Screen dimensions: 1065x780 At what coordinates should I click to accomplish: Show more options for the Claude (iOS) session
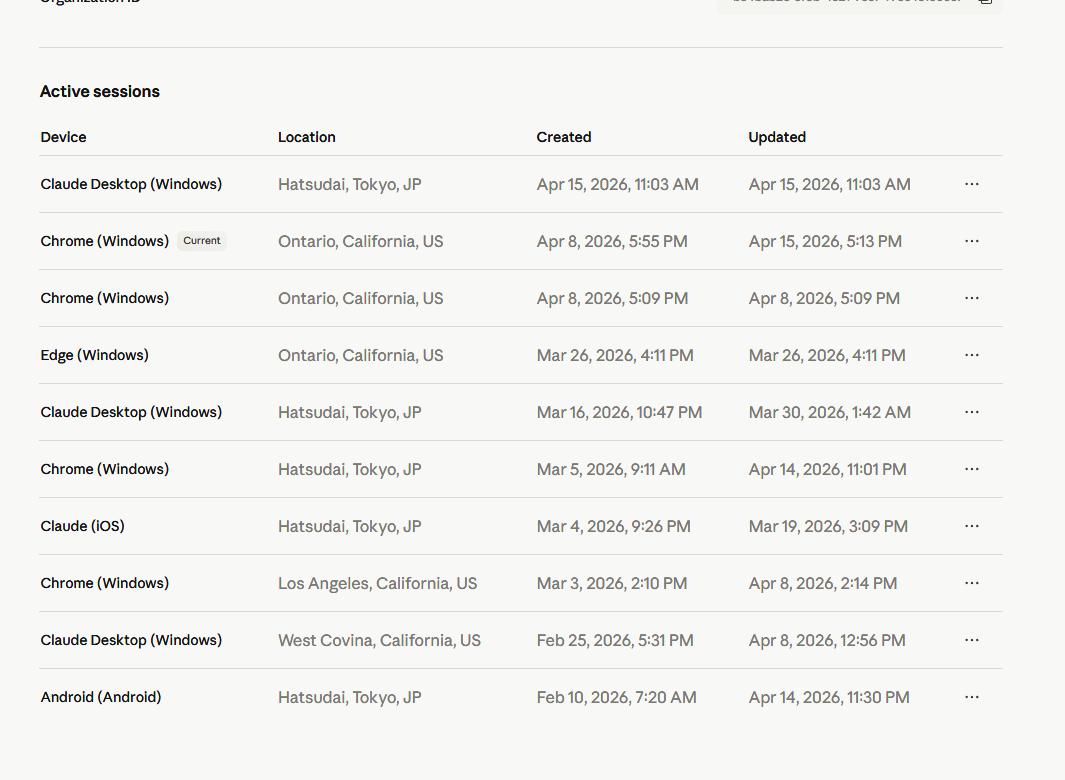[972, 527]
